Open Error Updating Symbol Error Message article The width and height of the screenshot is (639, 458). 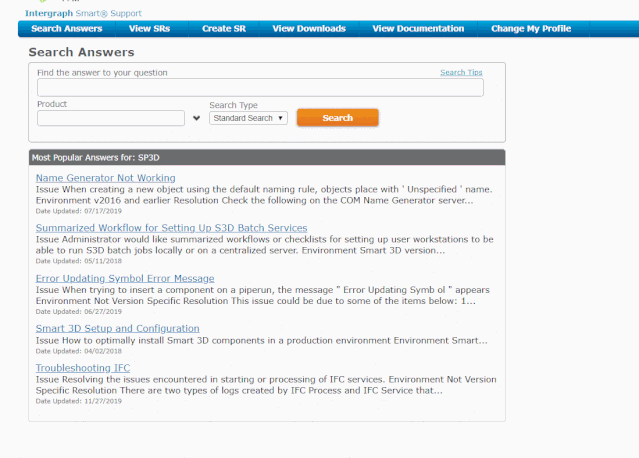pyautogui.click(x=125, y=279)
